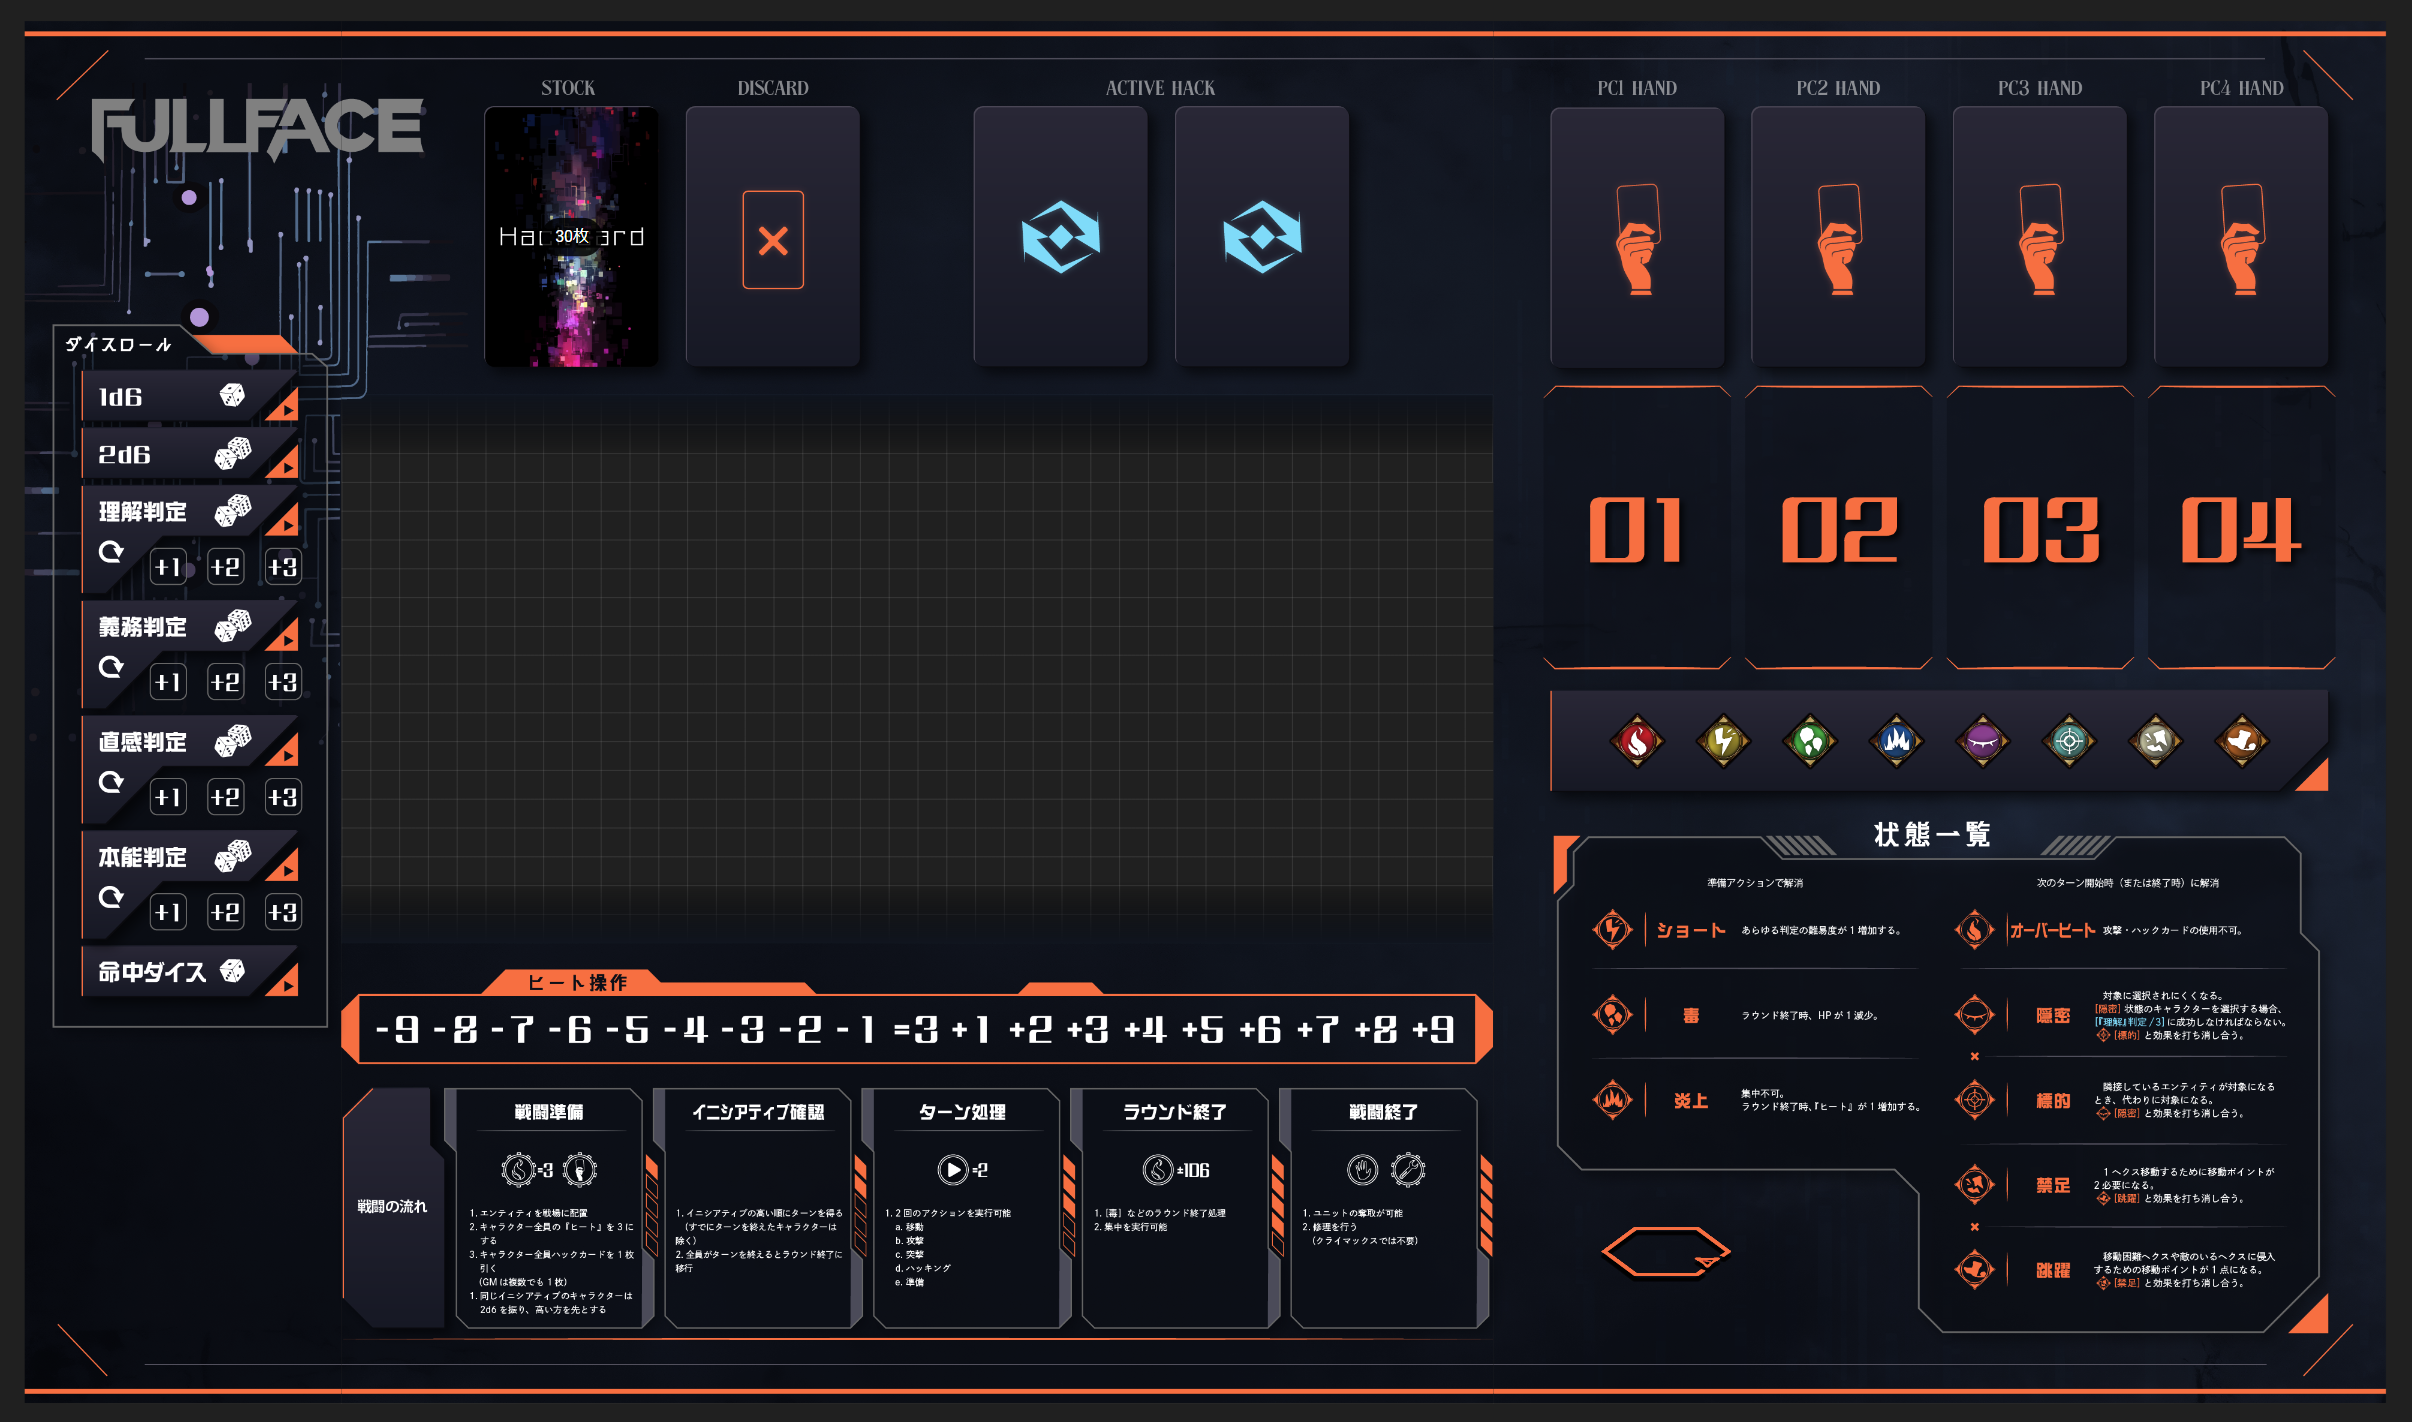Viewport: 2412px width, 1422px height.
Task: Click the orange X discard pile card
Action: [773, 239]
